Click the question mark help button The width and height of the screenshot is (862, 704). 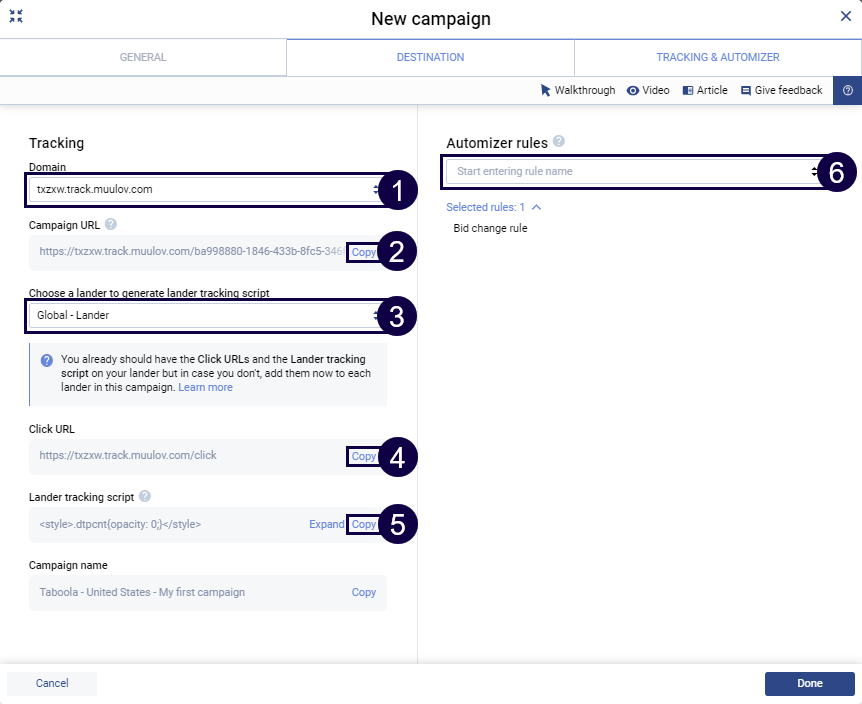847,90
